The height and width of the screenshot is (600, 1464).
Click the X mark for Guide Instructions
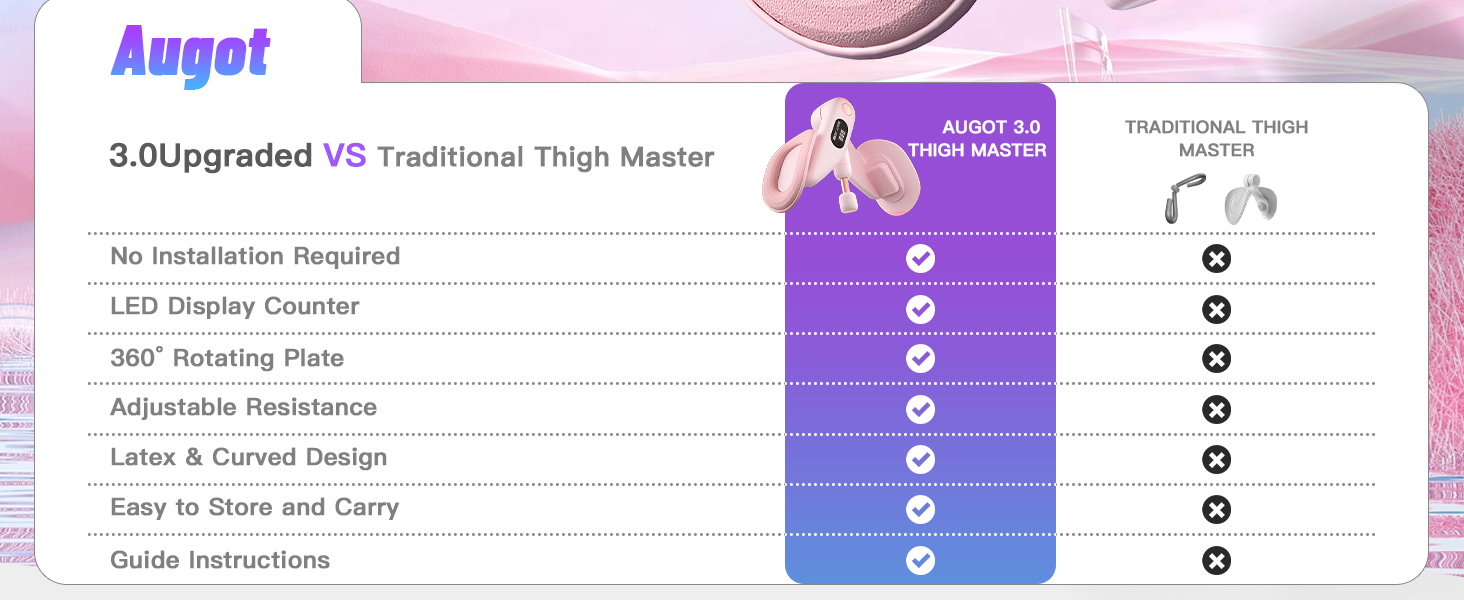(1216, 560)
